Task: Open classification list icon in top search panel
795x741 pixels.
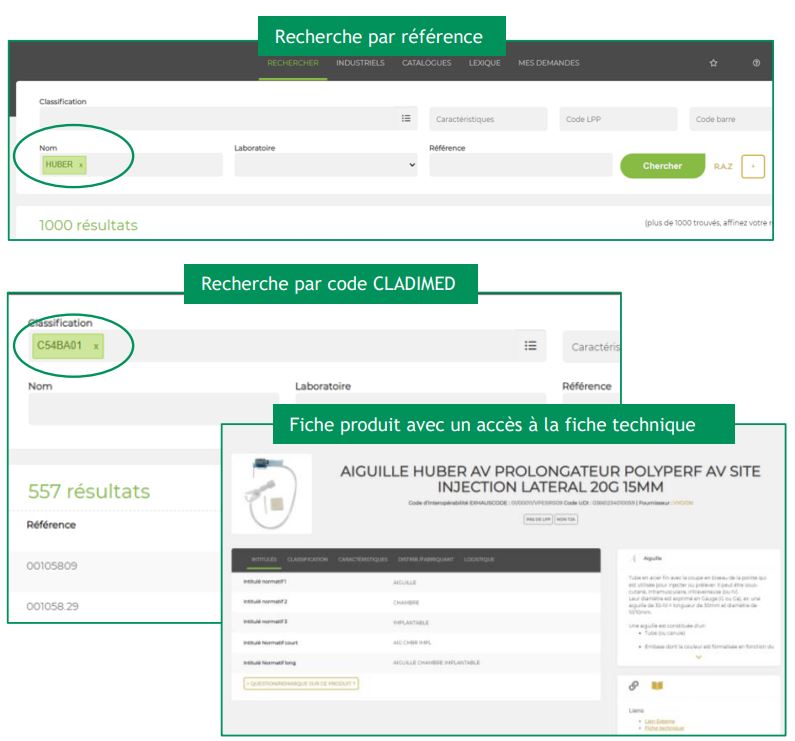Action: pyautogui.click(x=406, y=118)
